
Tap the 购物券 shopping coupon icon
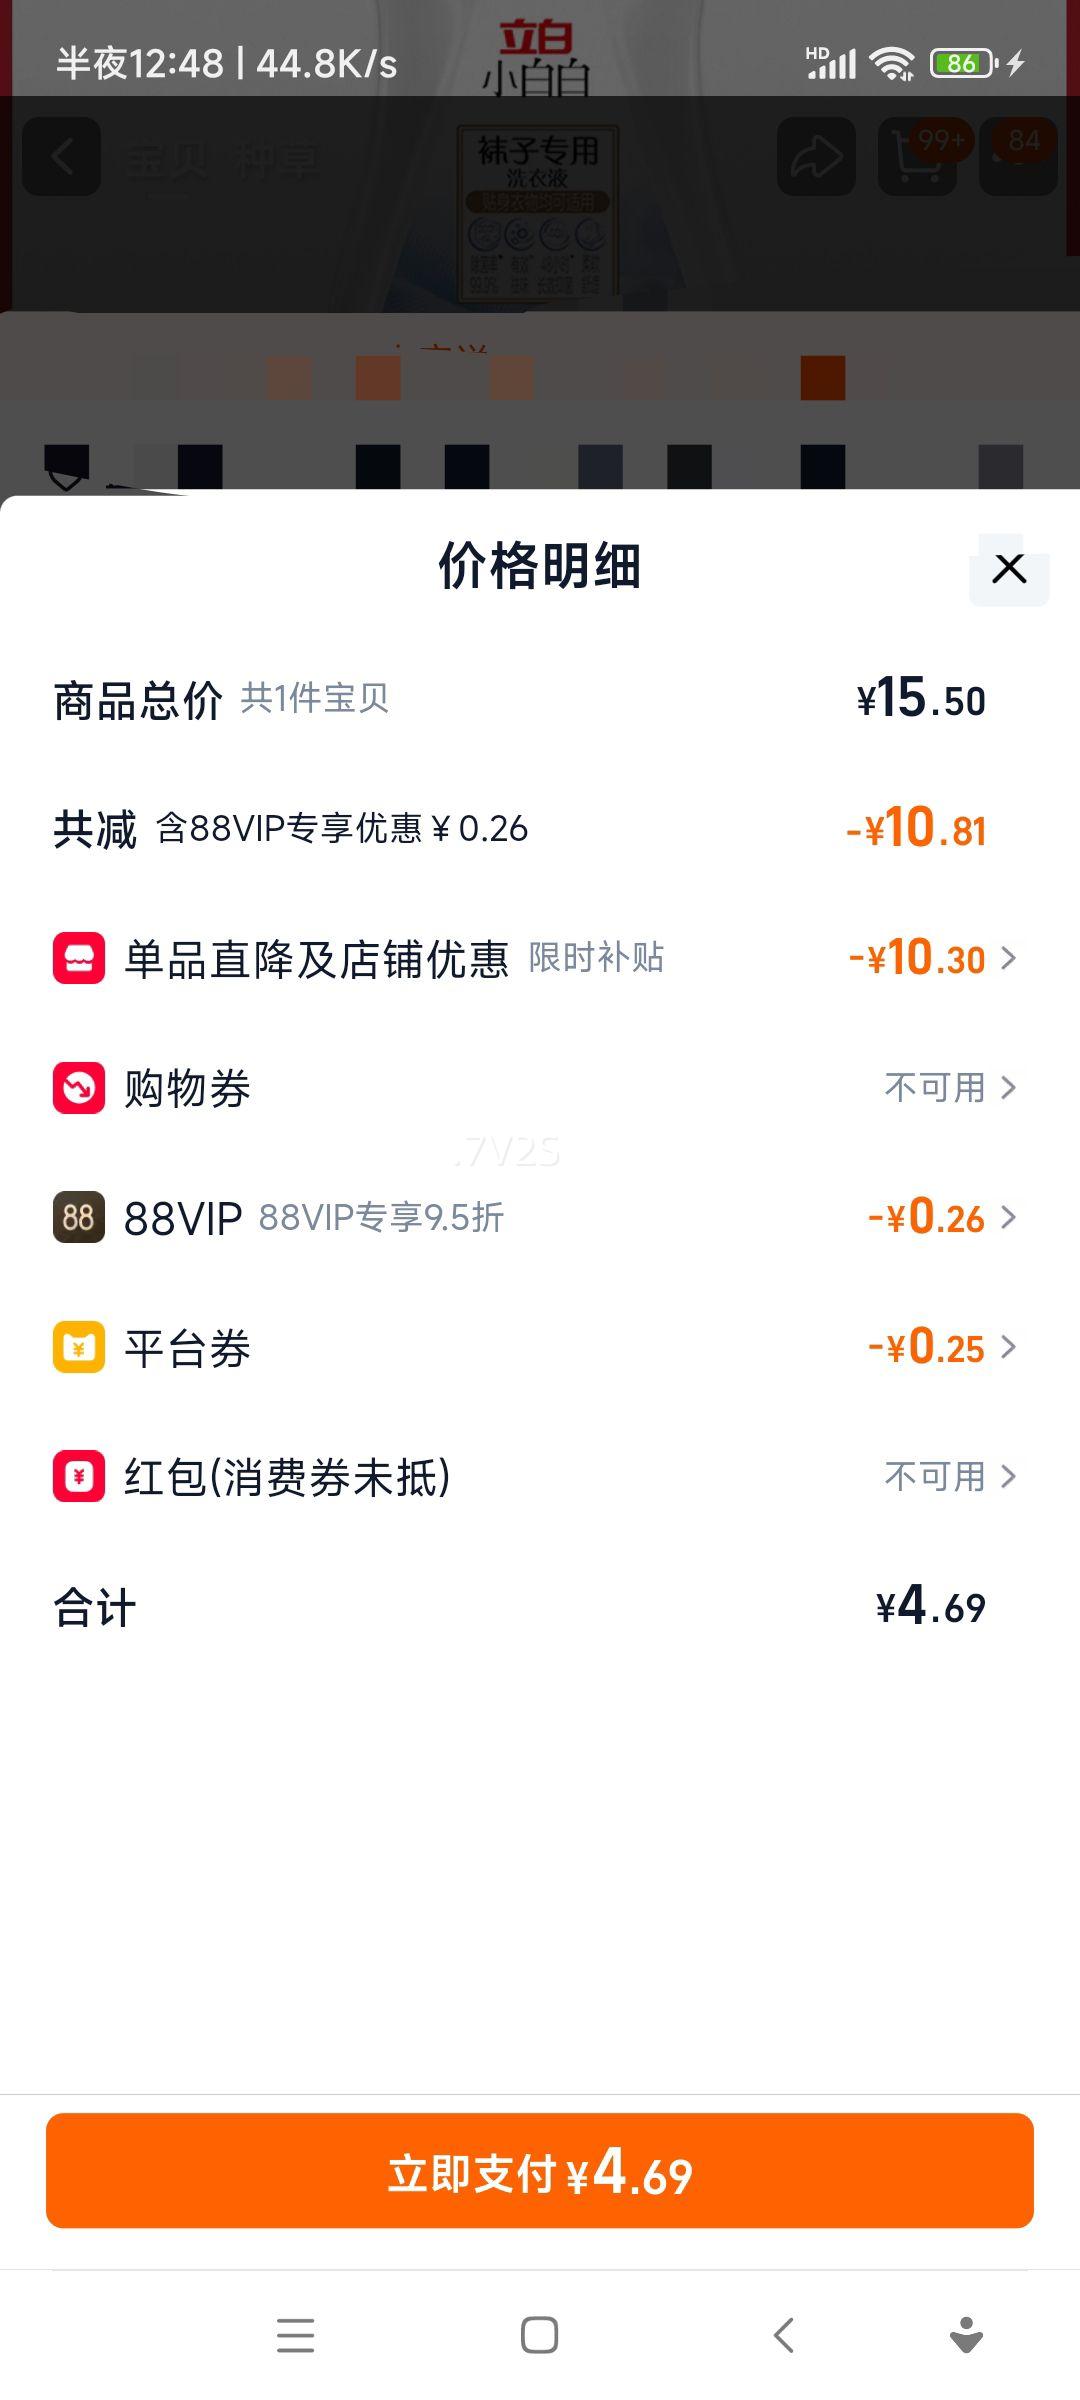click(x=79, y=1087)
